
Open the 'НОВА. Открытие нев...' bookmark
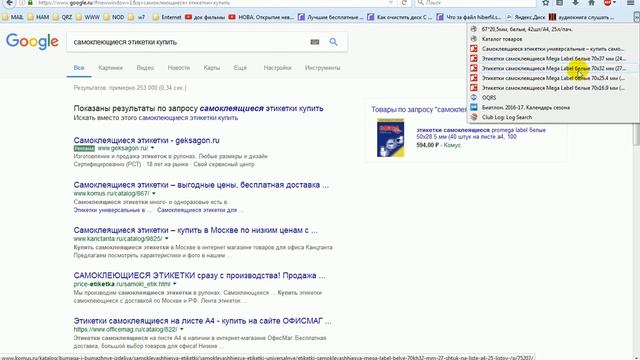(x=261, y=17)
